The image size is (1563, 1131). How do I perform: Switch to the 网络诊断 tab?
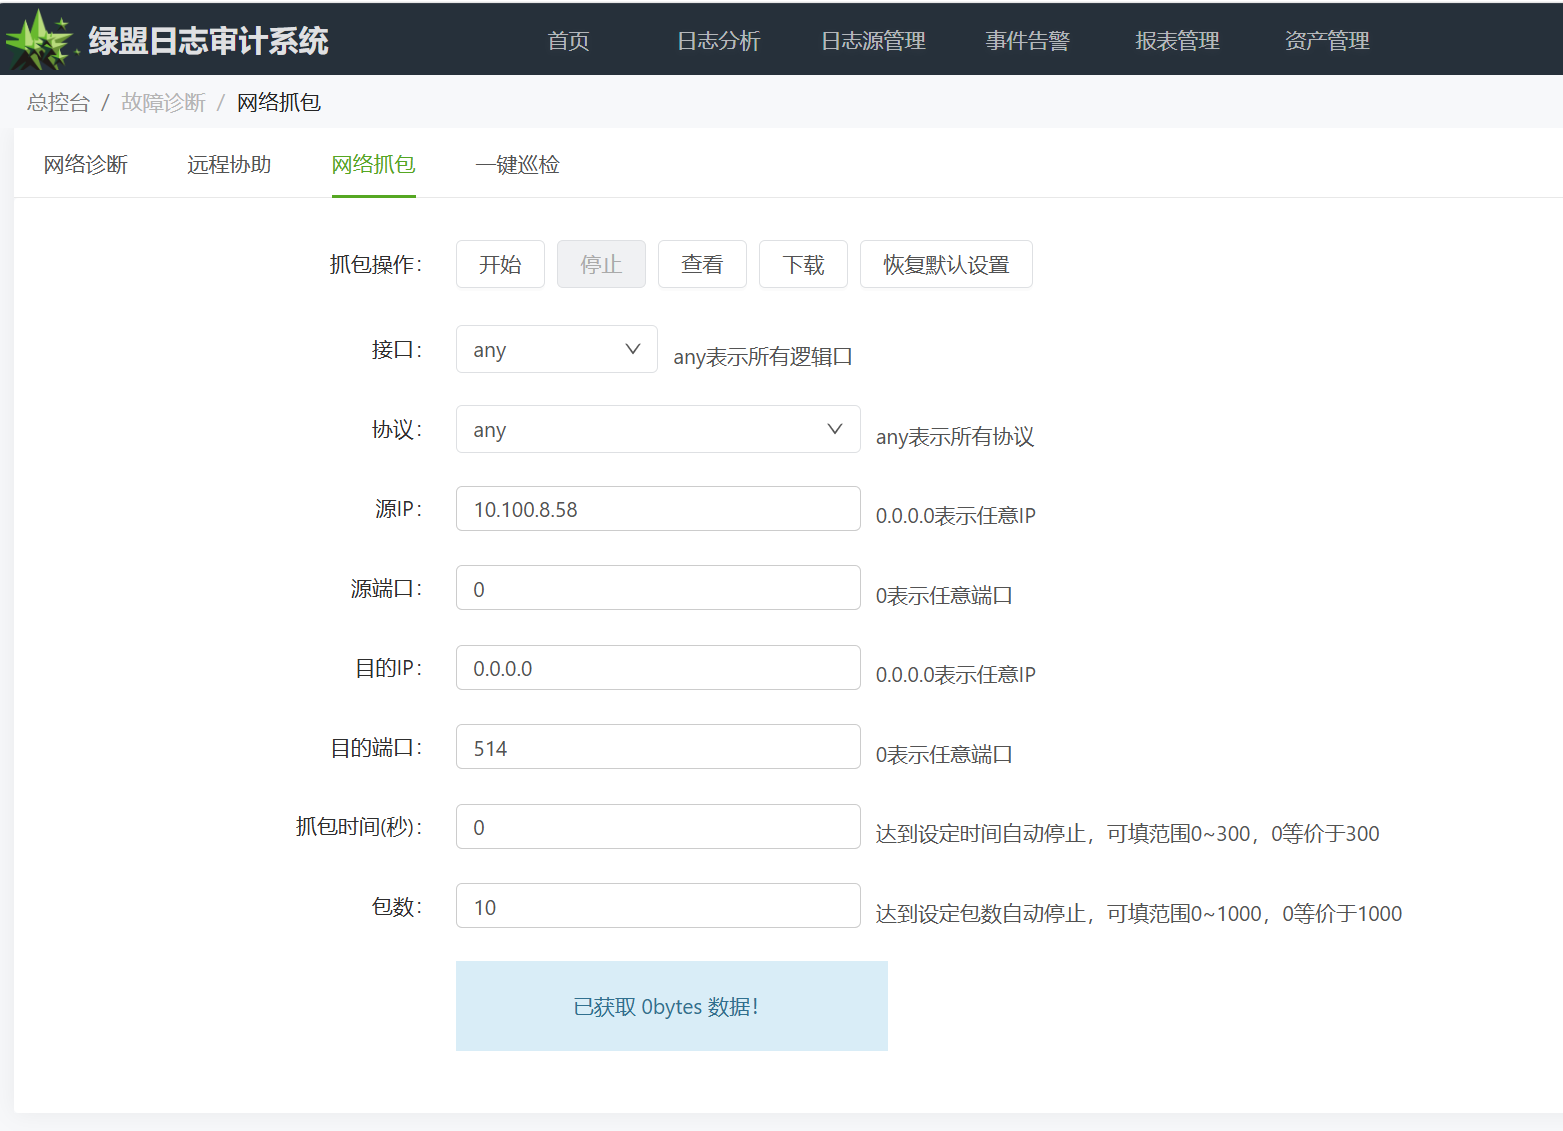pyautogui.click(x=85, y=165)
